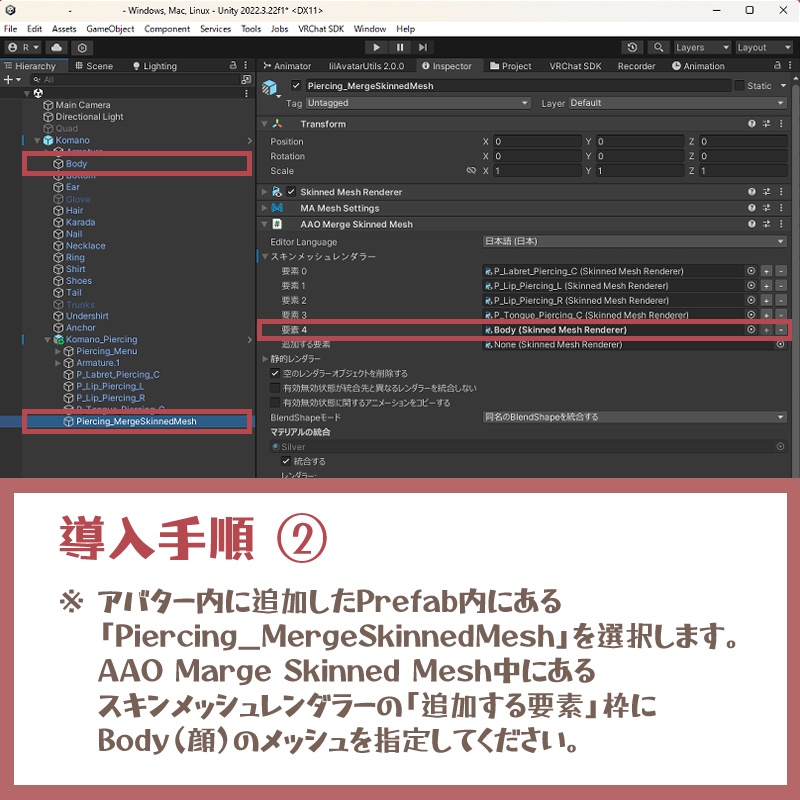800x800 pixels.
Task: Uncheck 空のレンダラーオブジェクトを削除する checkbox
Action: tap(275, 373)
